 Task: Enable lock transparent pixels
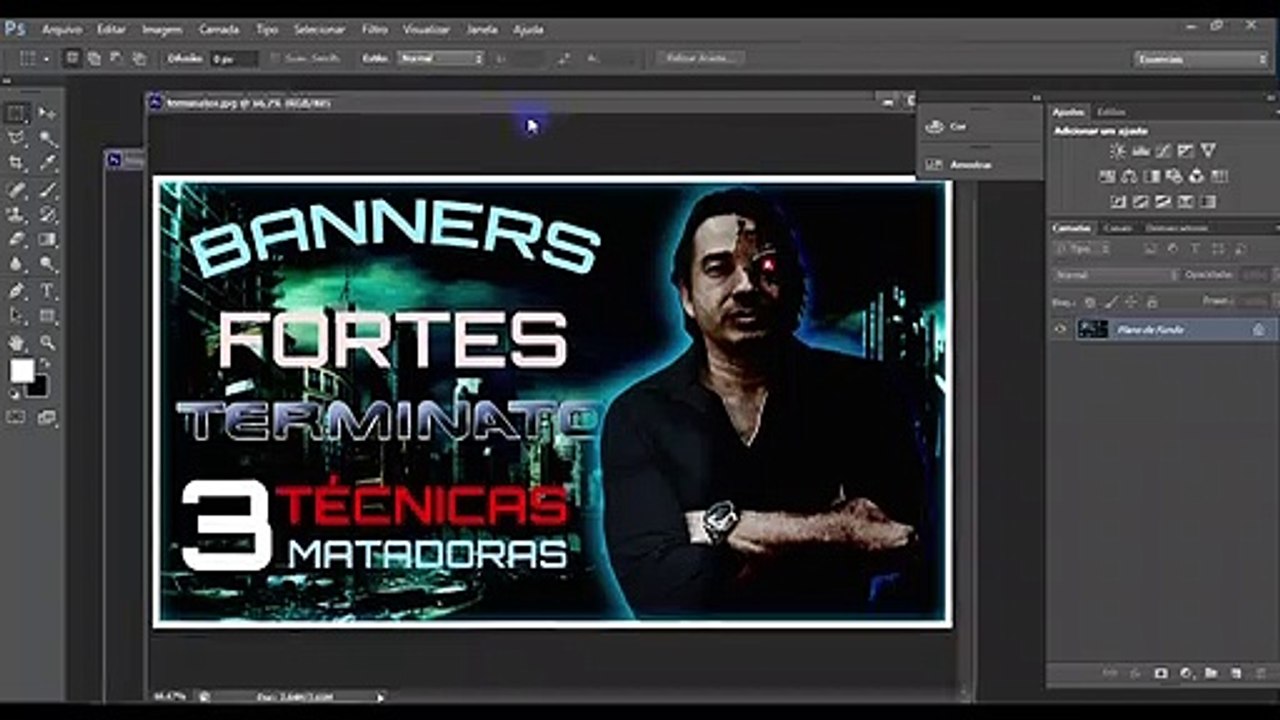point(1090,301)
